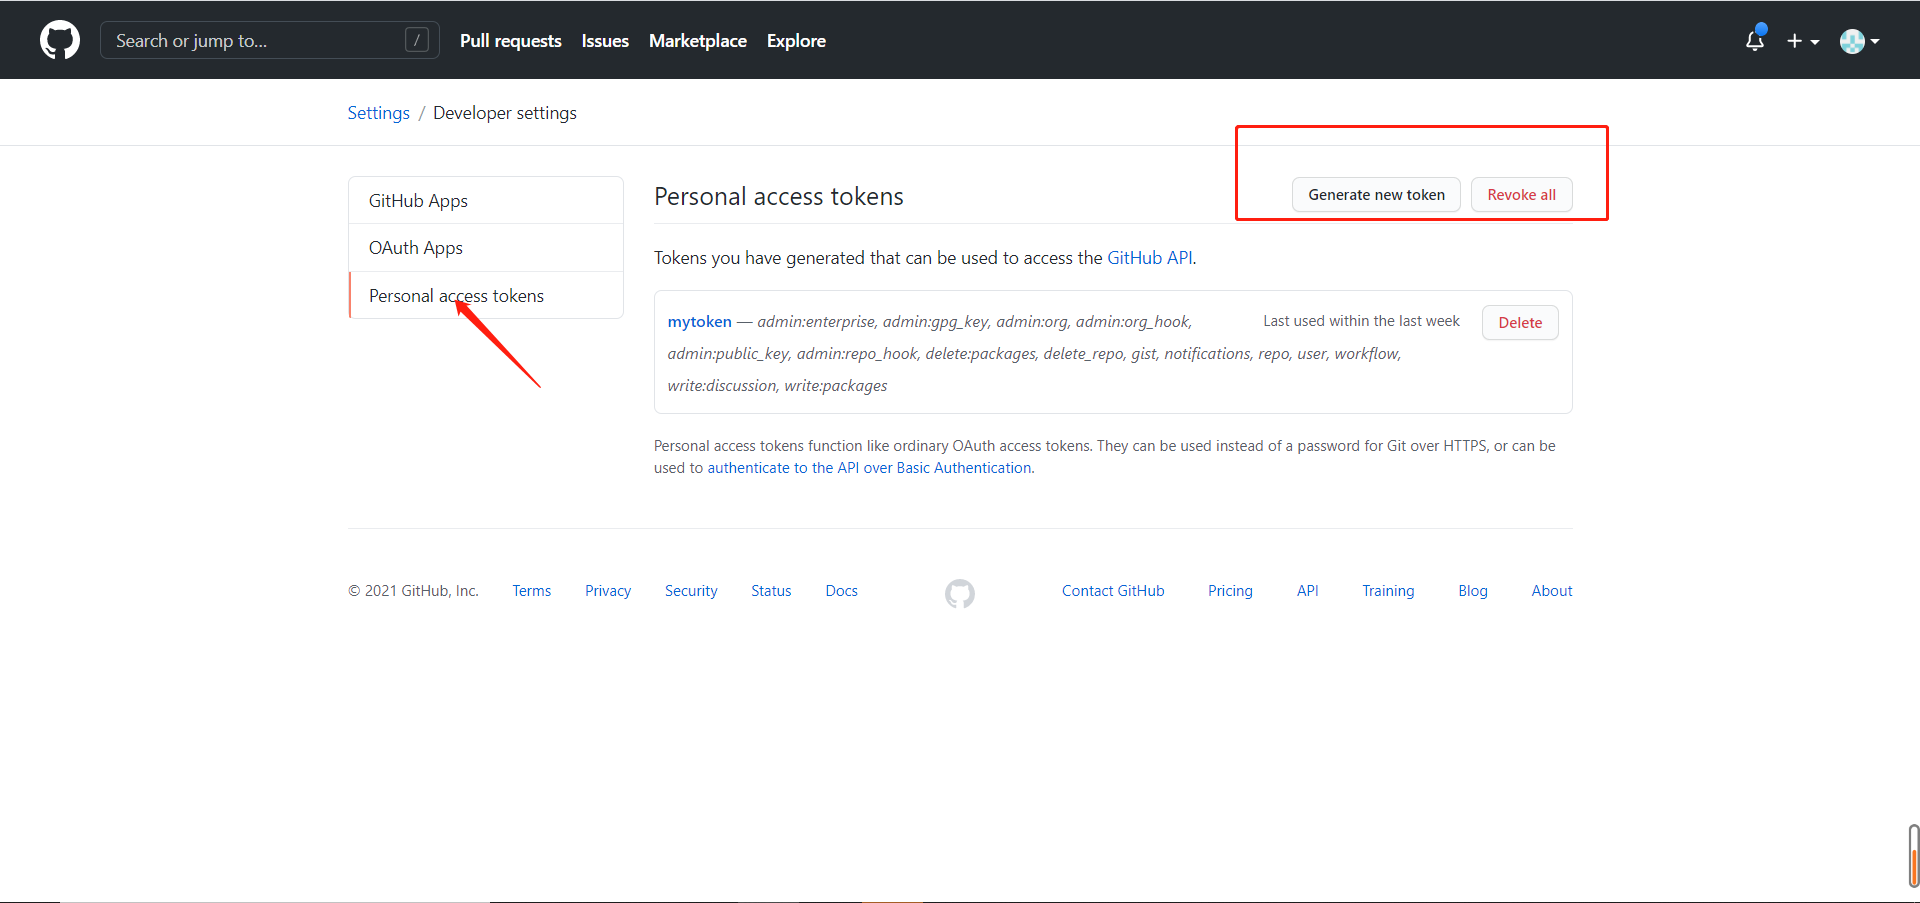
Task: Open the notifications bell
Action: (1755, 40)
